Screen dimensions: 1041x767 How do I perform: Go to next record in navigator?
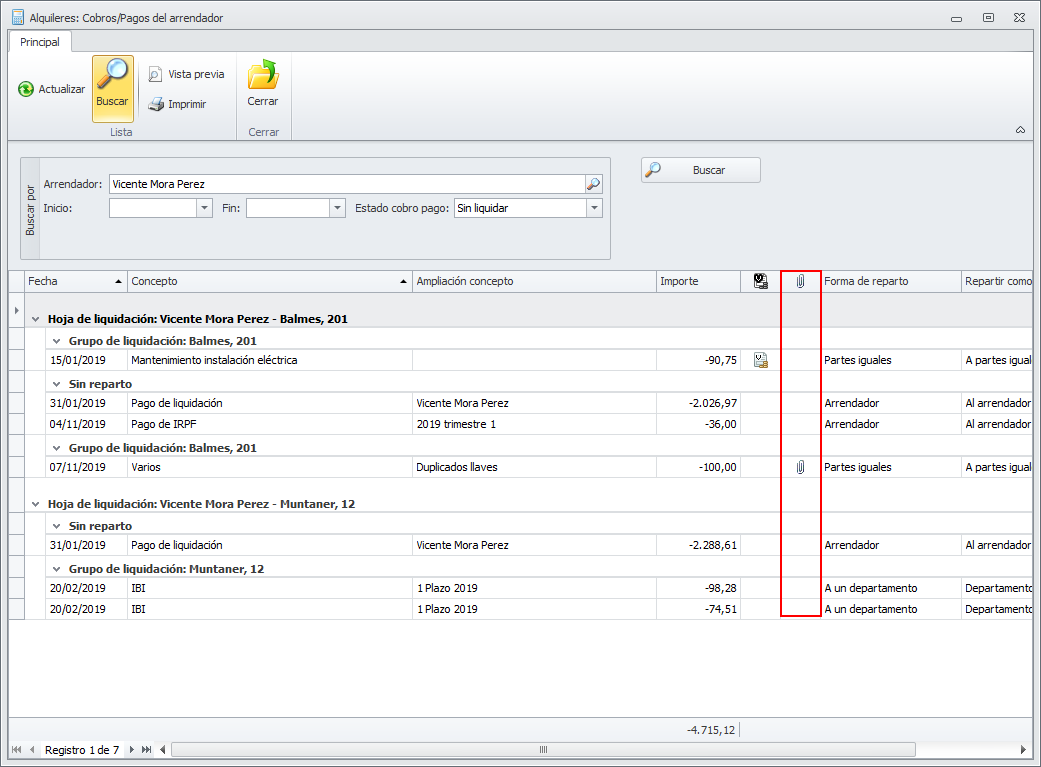pos(132,750)
